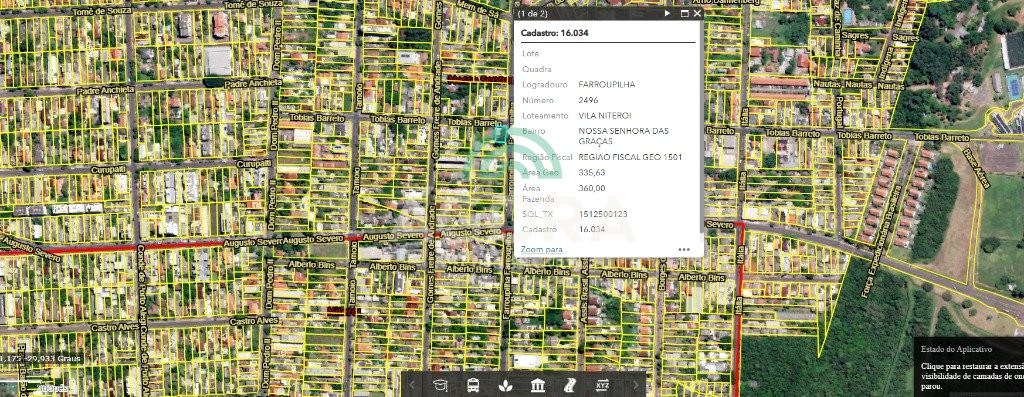1024x397 pixels.
Task: Go to next toolbar widgets with right arrow
Action: pyautogui.click(x=635, y=385)
